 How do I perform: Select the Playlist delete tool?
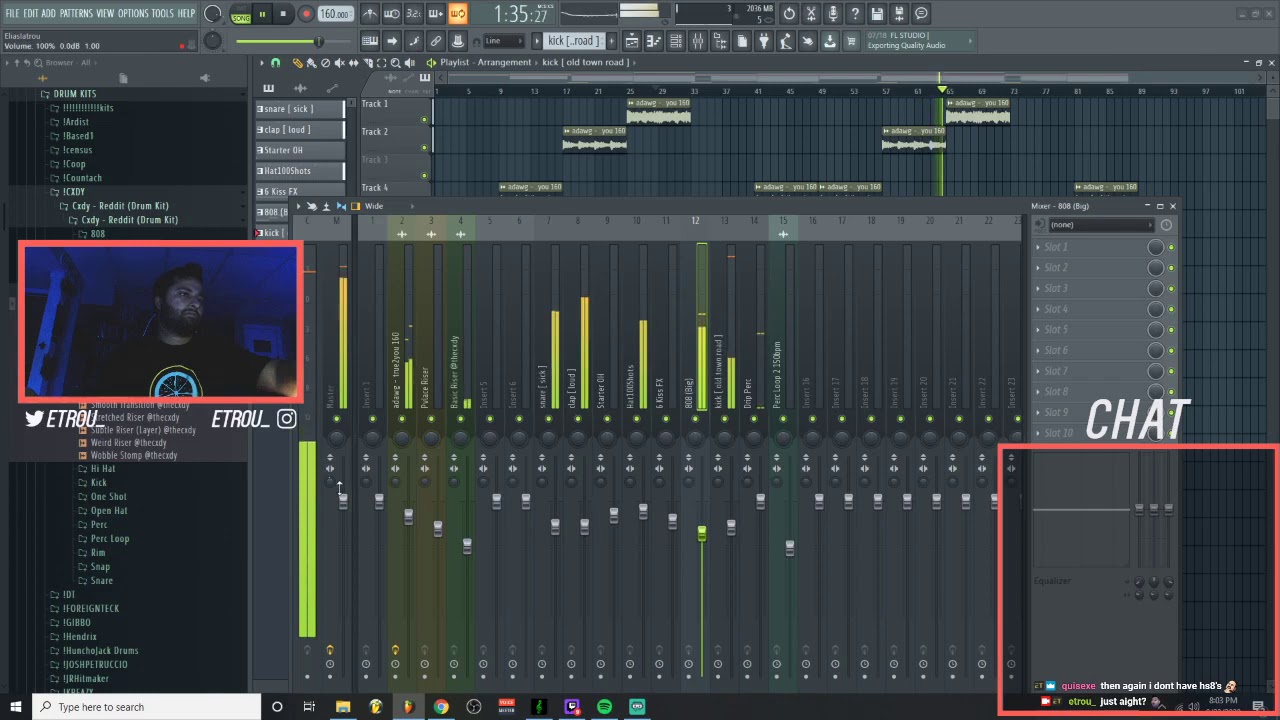click(x=325, y=63)
